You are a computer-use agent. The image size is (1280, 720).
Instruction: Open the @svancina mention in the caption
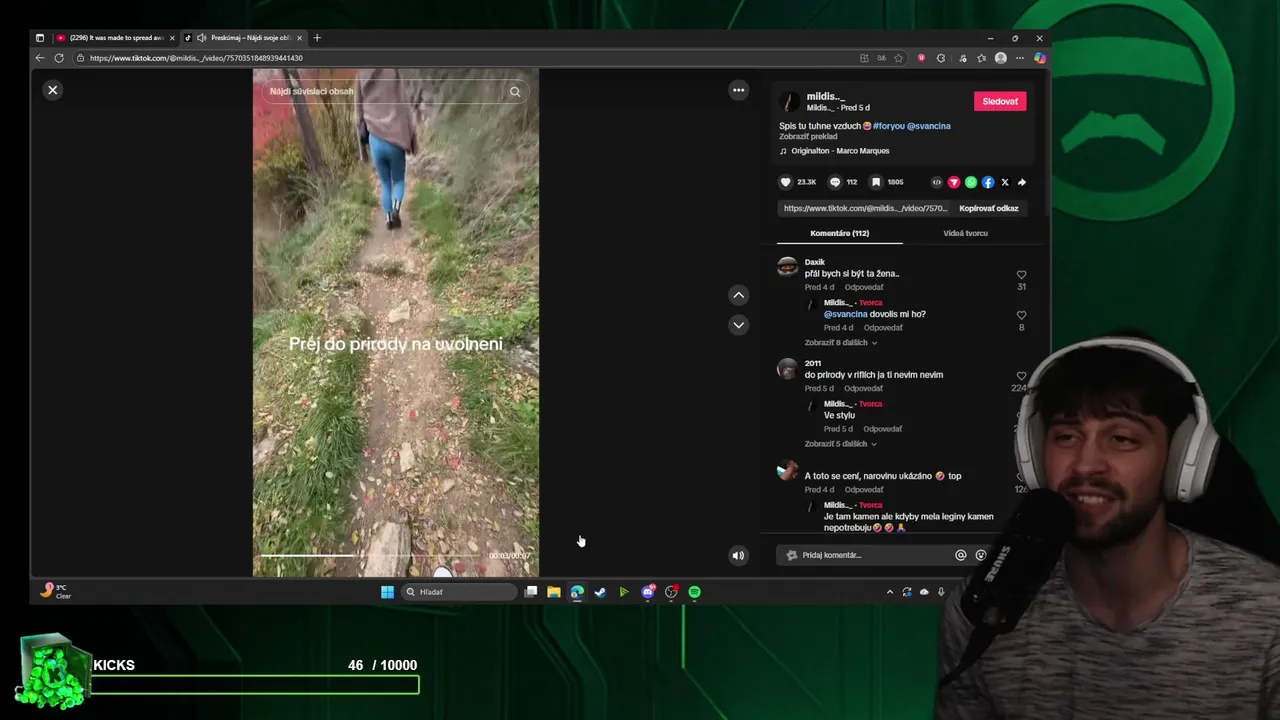click(x=928, y=126)
